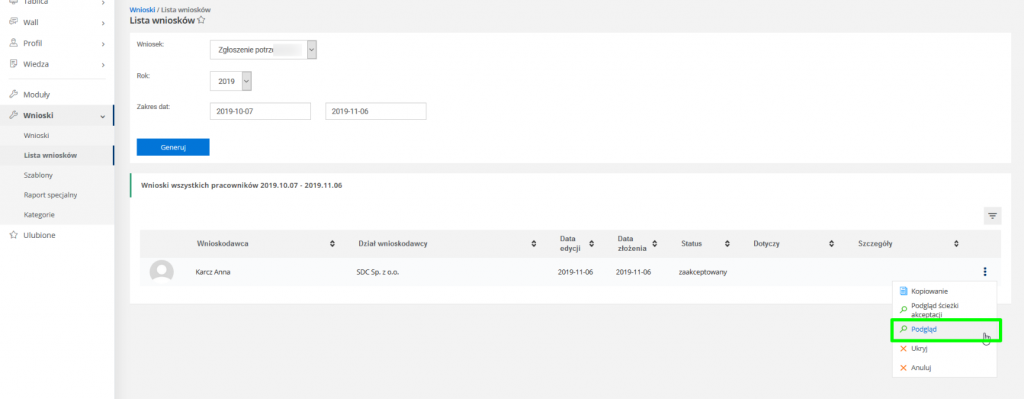Sort by Data złożenia column arrows
Screen dimensions: 1024x399
pyautogui.click(x=654, y=244)
